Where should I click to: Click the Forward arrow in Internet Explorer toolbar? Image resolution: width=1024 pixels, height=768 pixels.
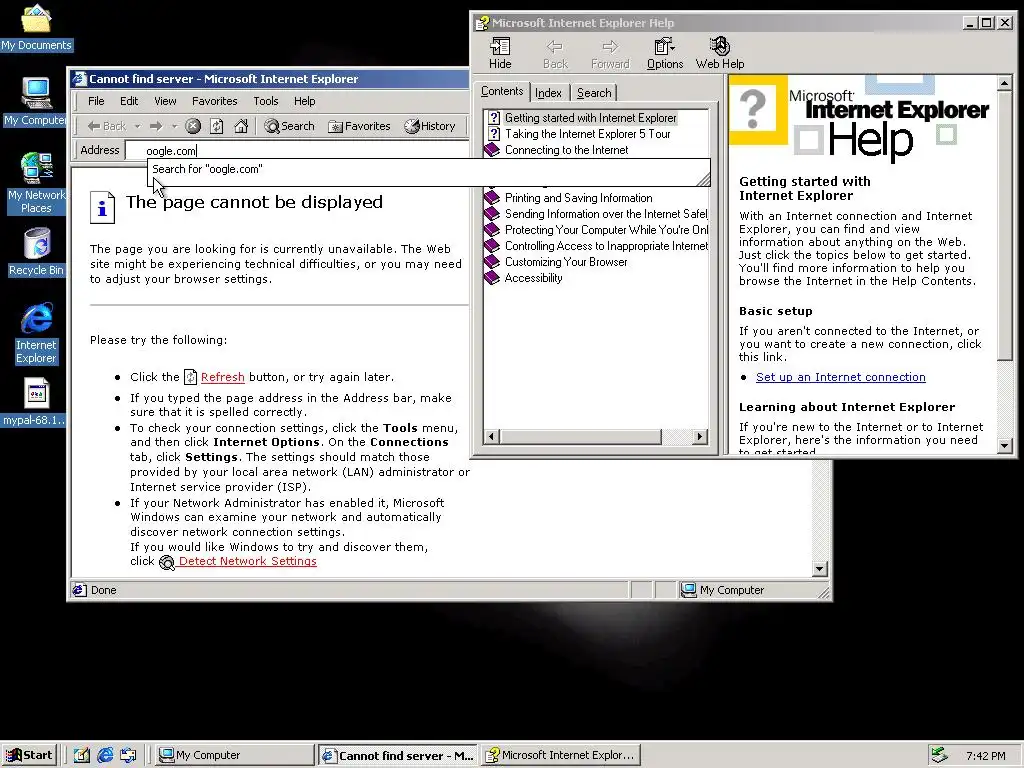(x=155, y=126)
